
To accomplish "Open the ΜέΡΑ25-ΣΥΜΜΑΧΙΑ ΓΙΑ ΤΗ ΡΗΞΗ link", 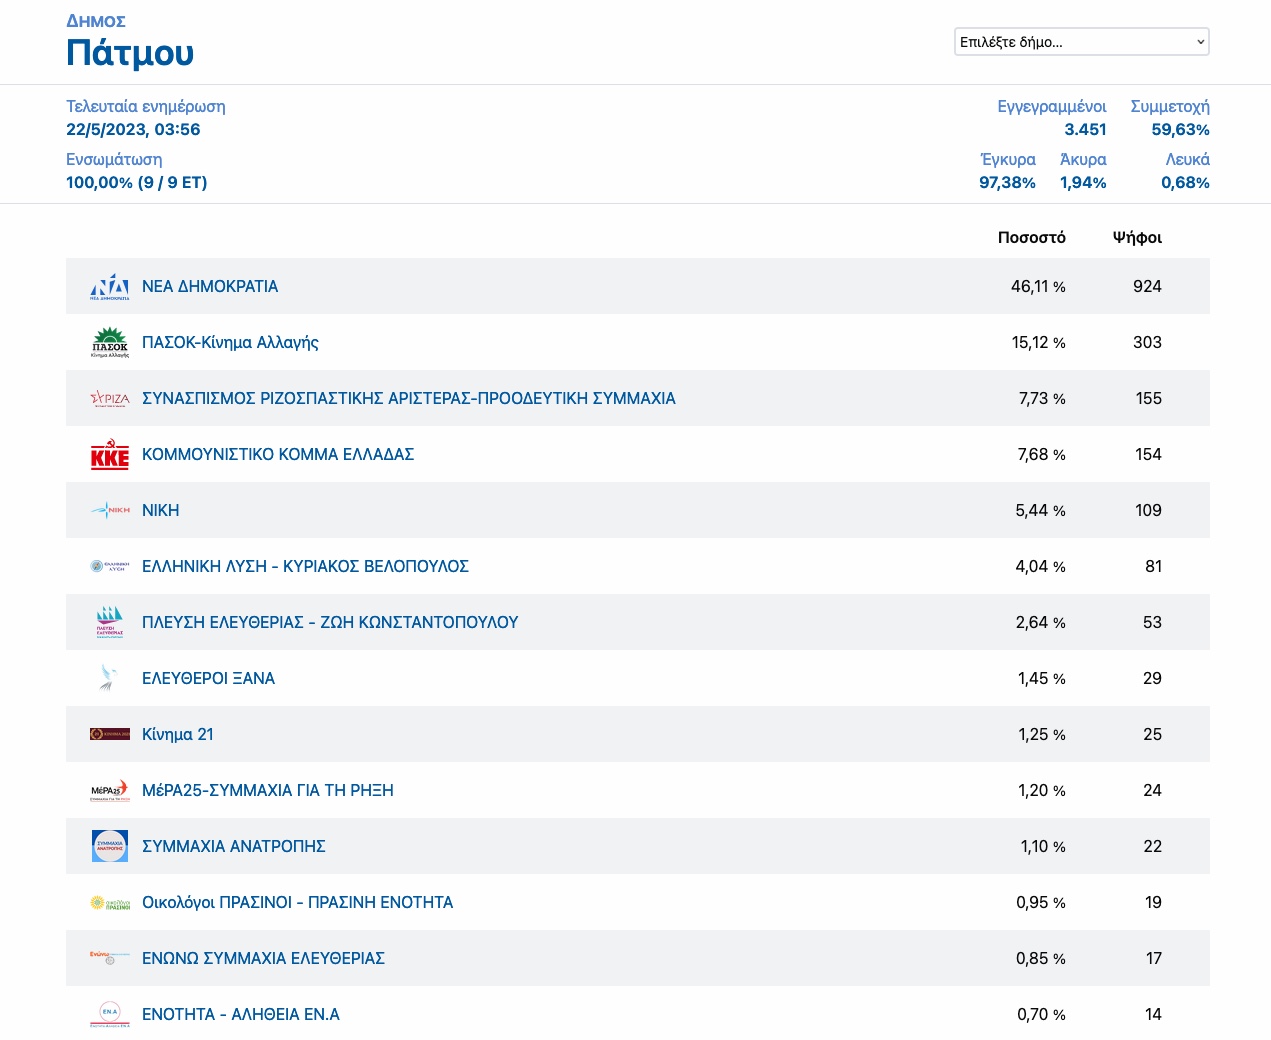I will tap(268, 790).
